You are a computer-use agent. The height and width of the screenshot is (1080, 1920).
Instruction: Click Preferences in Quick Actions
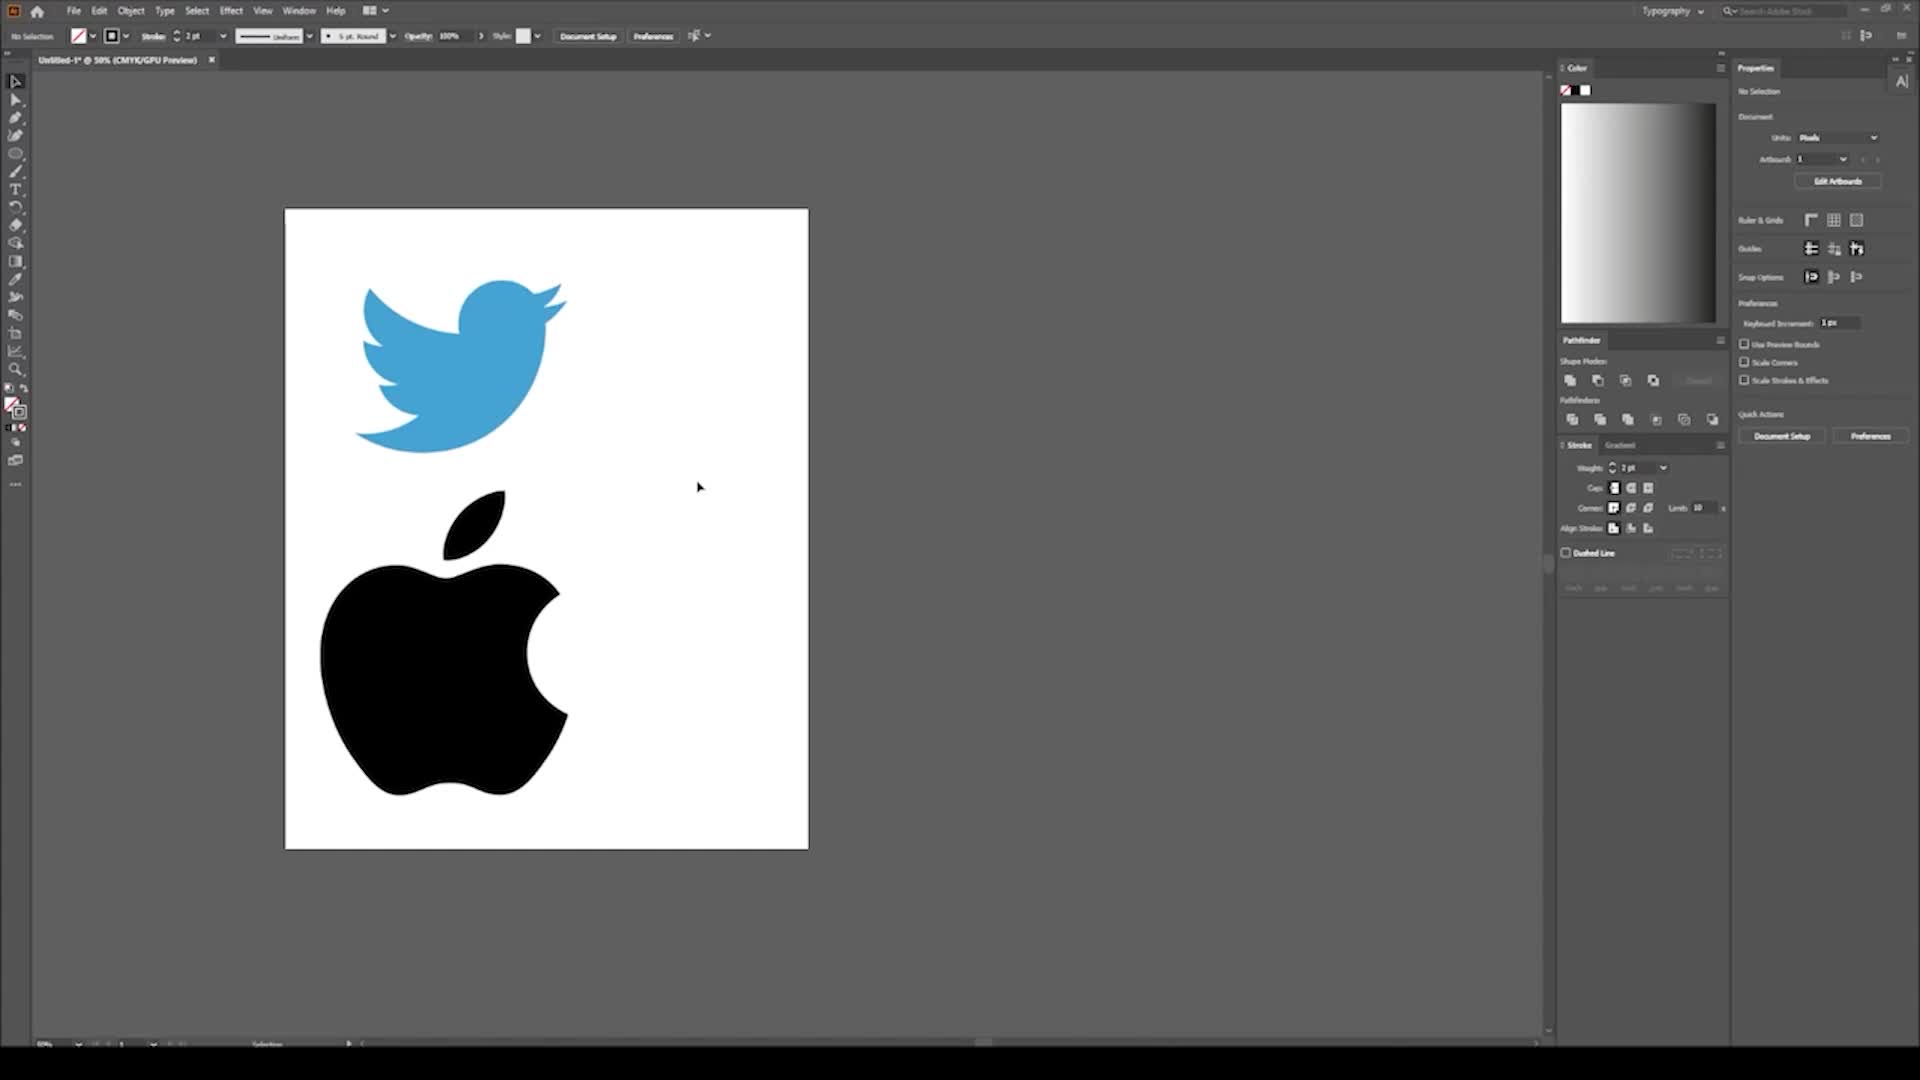(x=1870, y=436)
